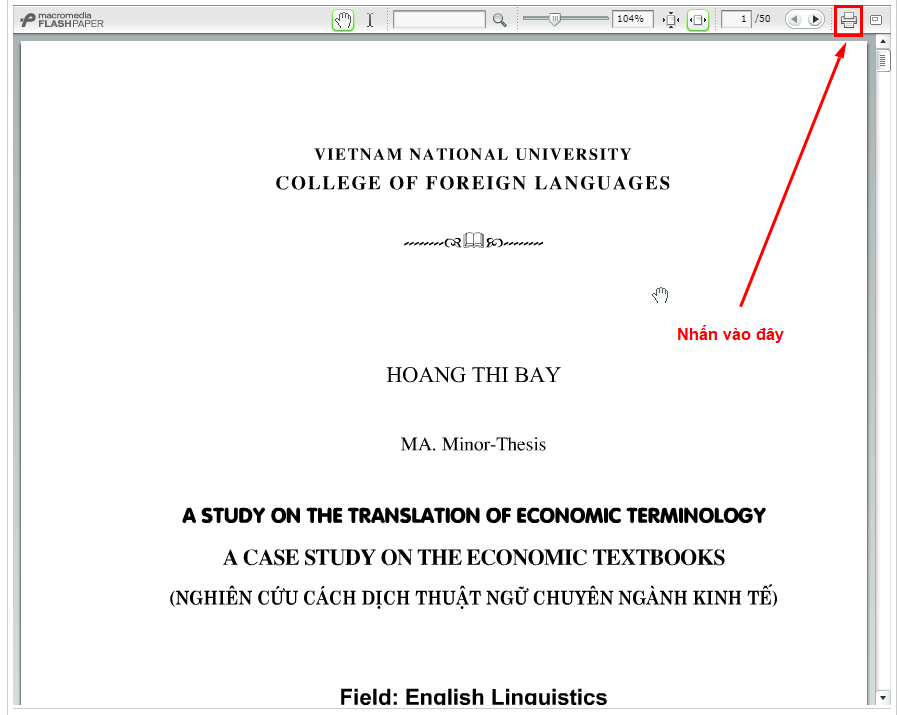The image size is (897, 715).
Task: Select the zoom percentage field showing 104%
Action: click(x=631, y=18)
